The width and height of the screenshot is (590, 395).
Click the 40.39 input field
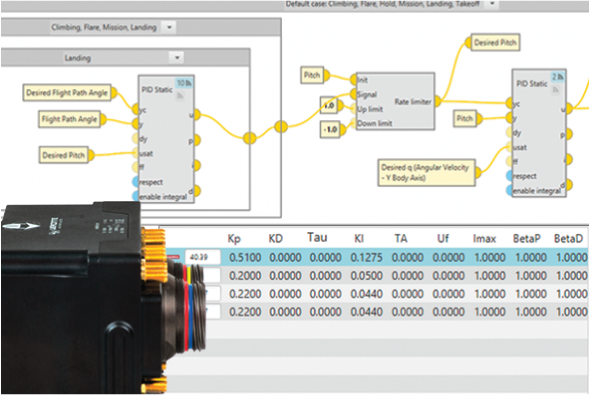pyautogui.click(x=203, y=257)
